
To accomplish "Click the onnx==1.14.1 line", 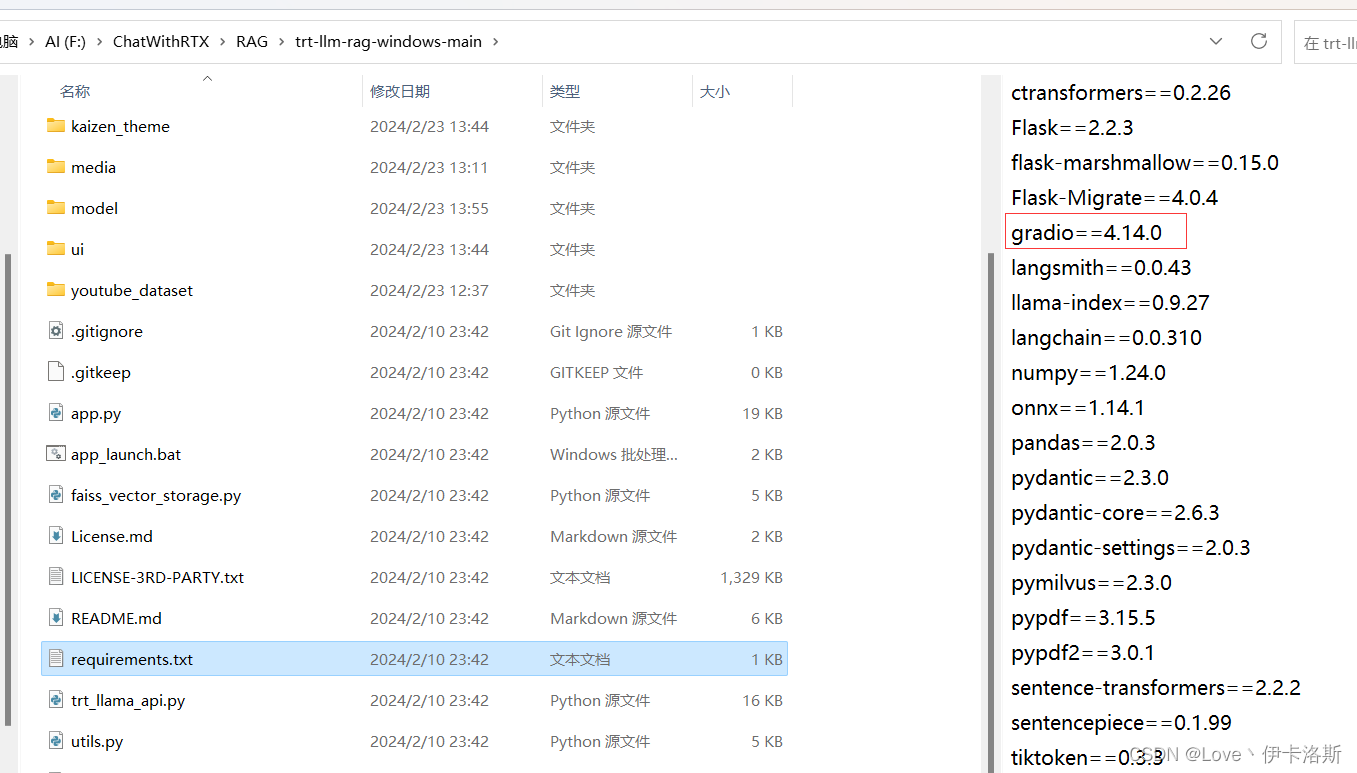I will 1078,408.
